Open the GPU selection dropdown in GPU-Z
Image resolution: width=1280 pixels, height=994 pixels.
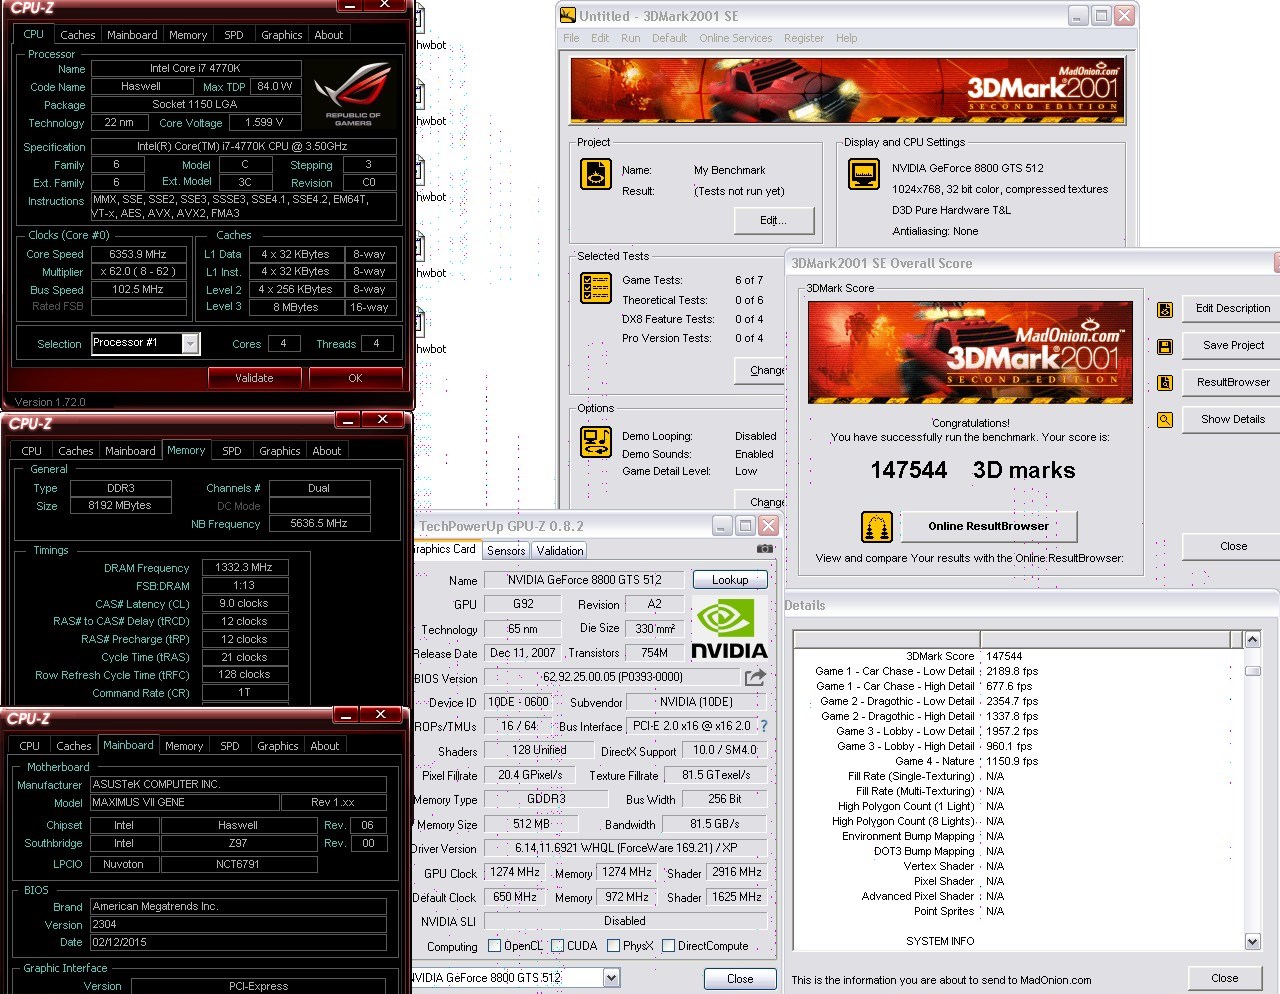pyautogui.click(x=611, y=978)
